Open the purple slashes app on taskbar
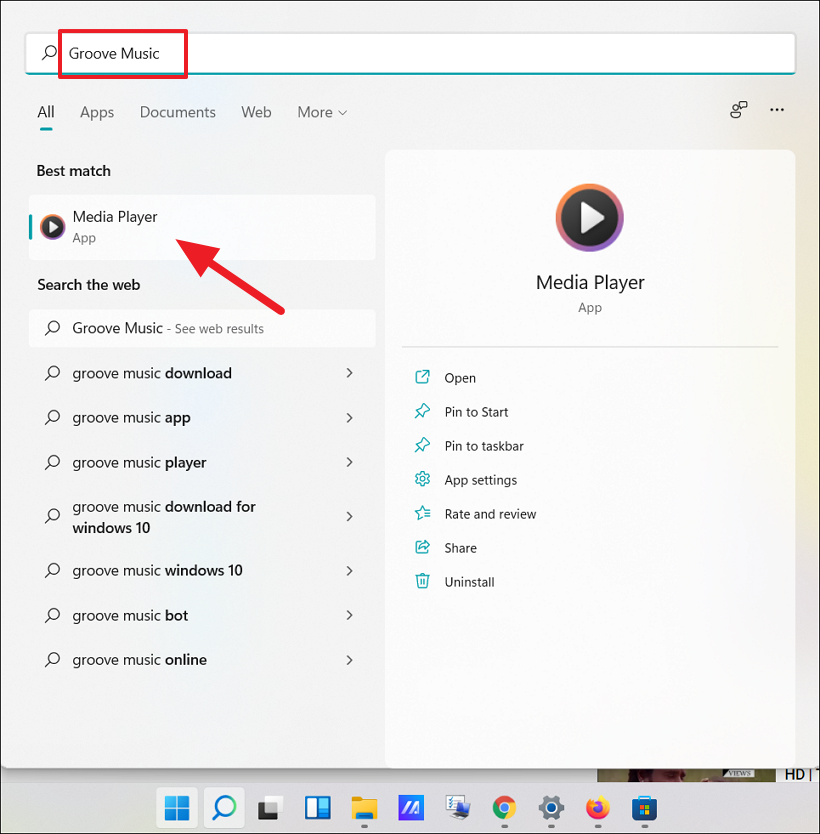The width and height of the screenshot is (820, 834). pyautogui.click(x=411, y=808)
